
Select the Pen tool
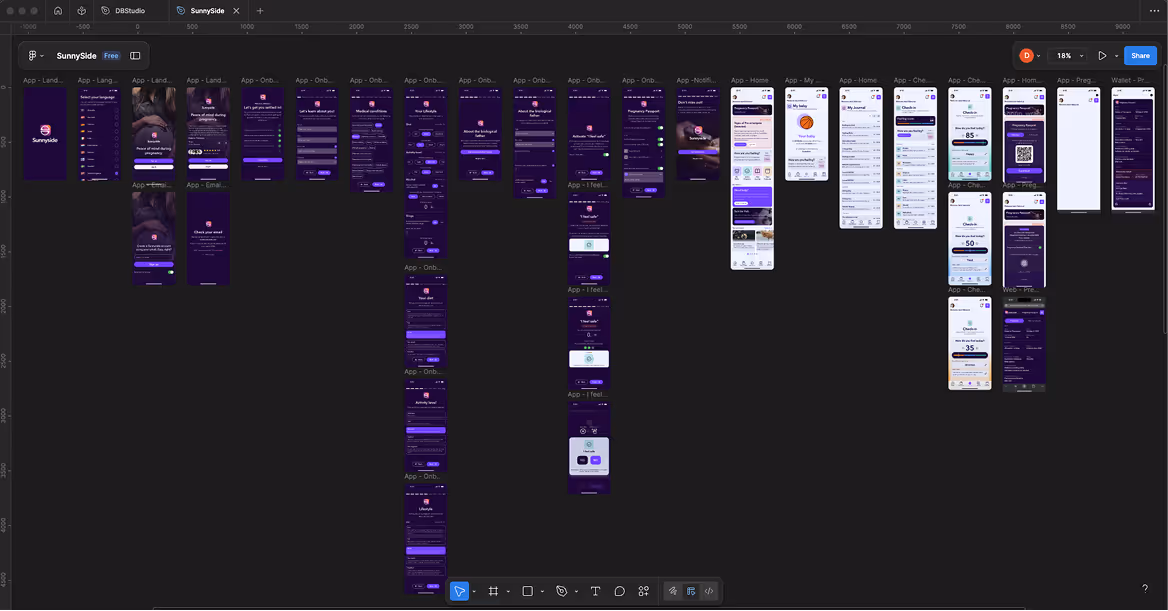(561, 591)
